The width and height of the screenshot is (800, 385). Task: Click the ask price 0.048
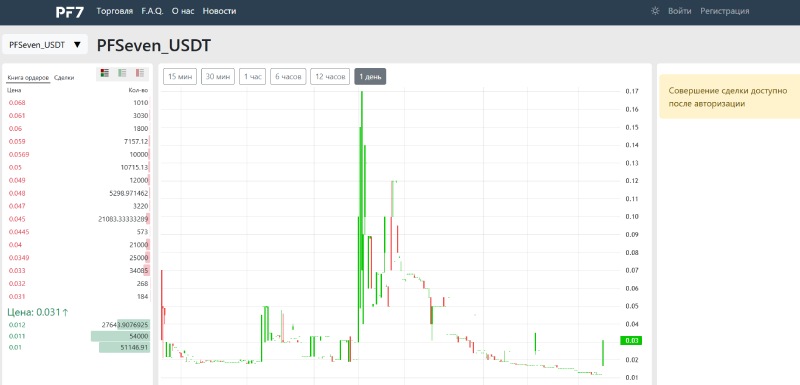tap(17, 193)
